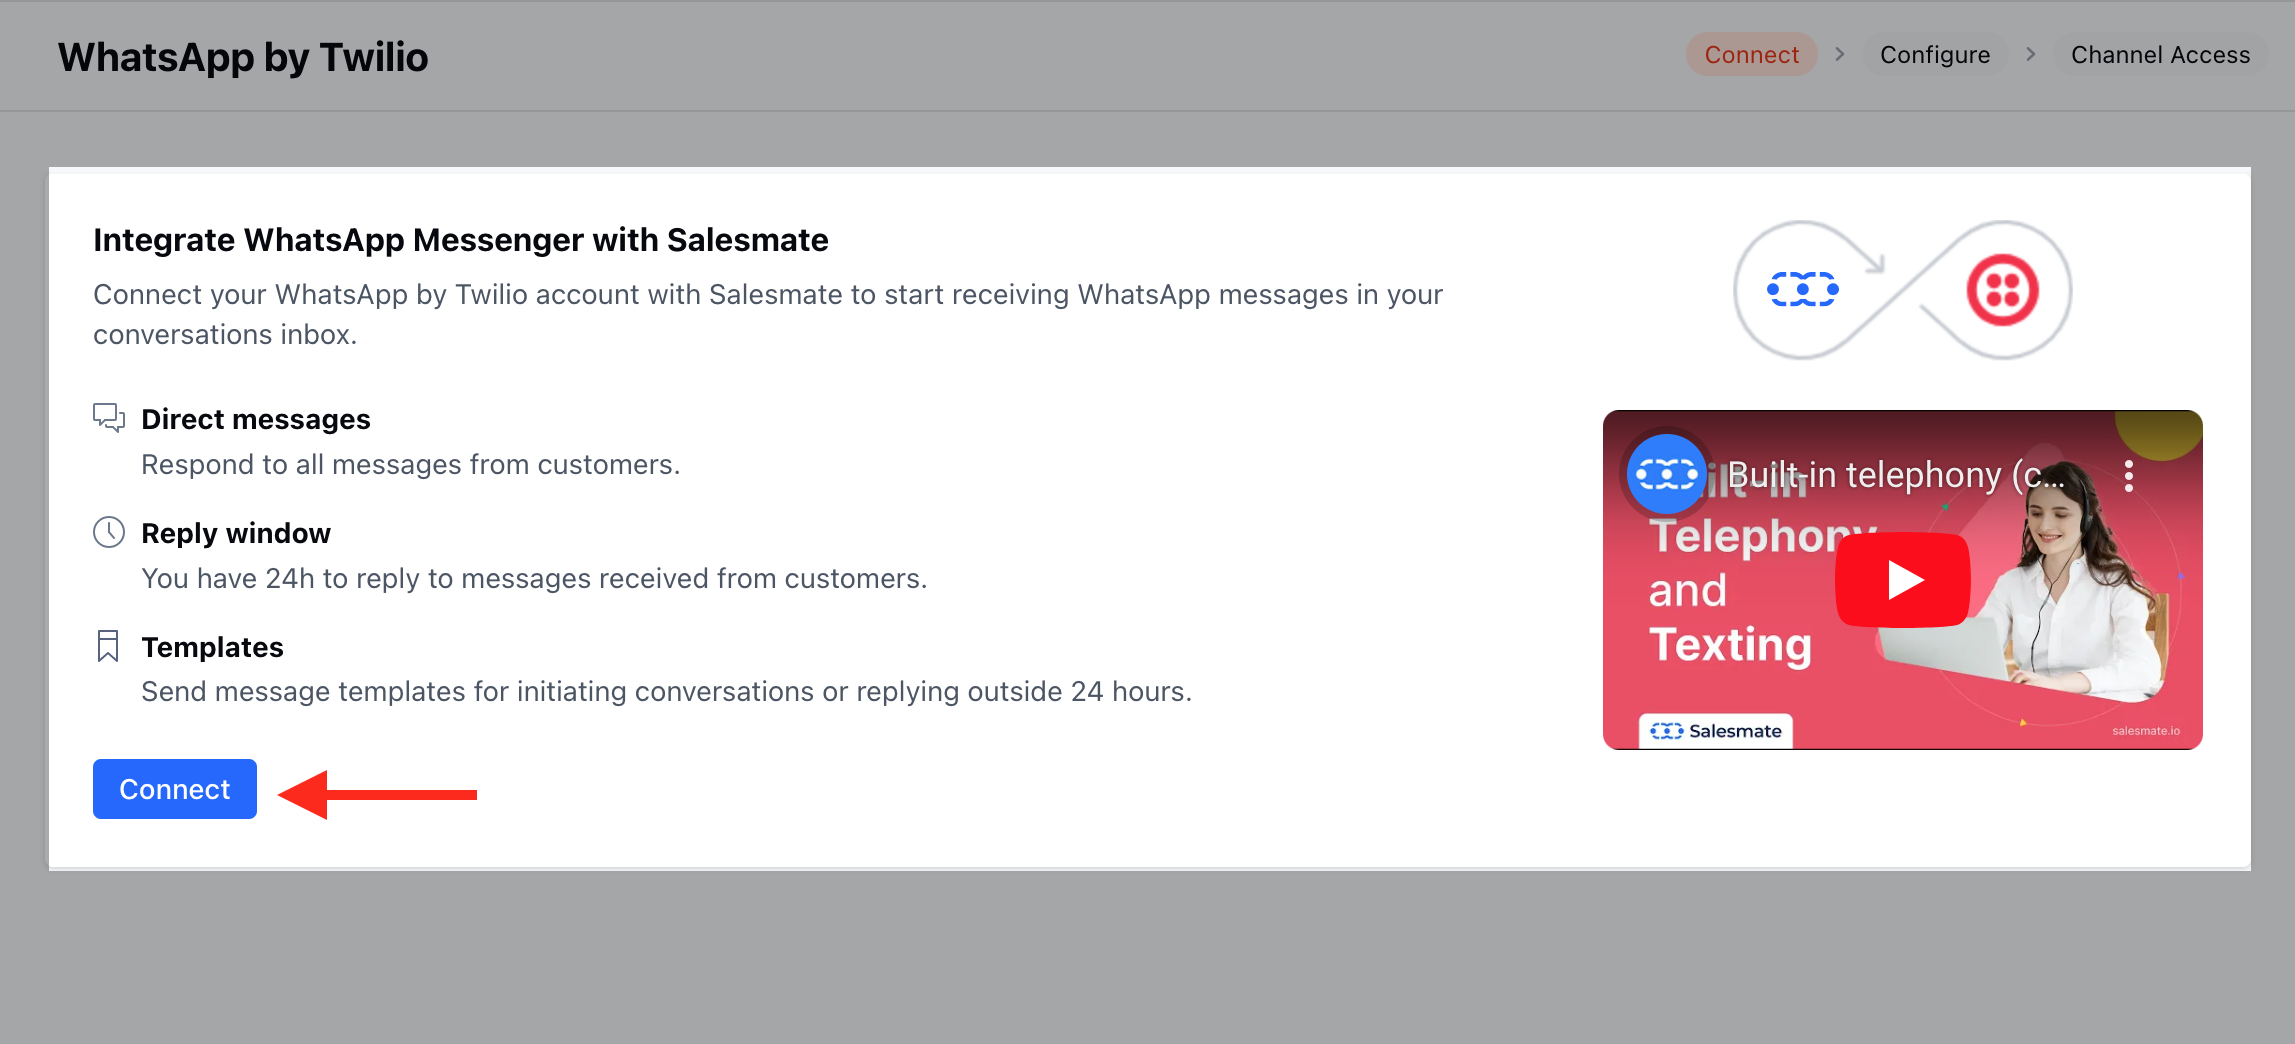2295x1044 pixels.
Task: Click the Salesmate channel avatar on video
Action: click(1667, 474)
